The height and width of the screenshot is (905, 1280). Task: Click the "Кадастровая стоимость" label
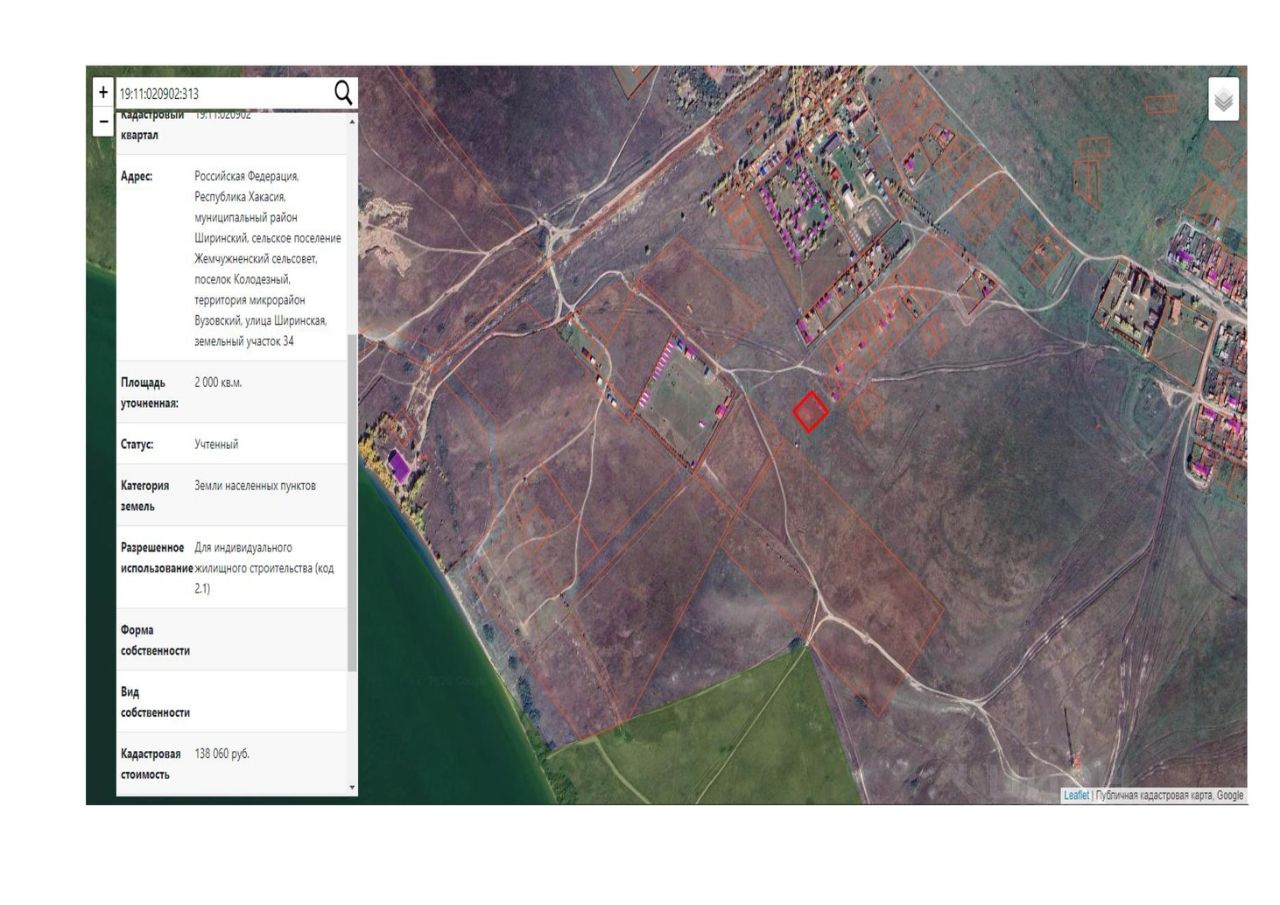151,764
